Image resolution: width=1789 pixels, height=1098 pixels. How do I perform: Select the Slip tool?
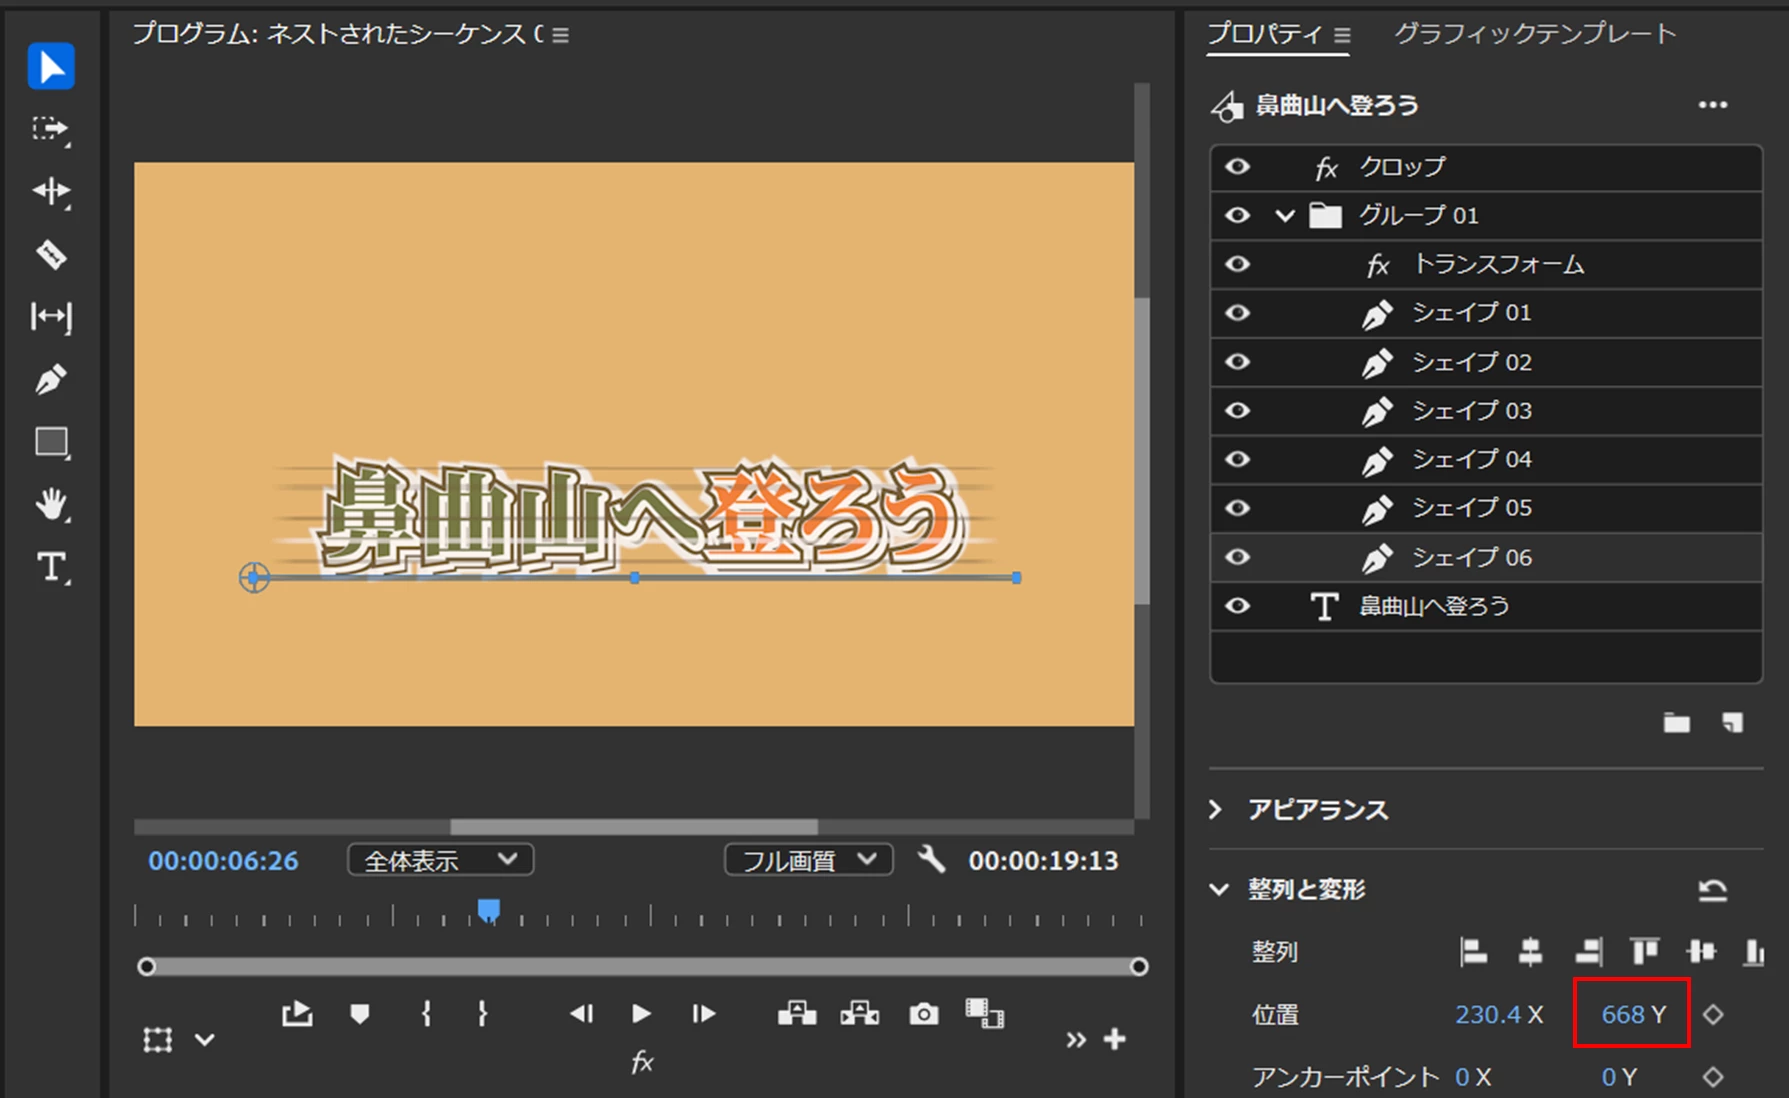click(x=51, y=317)
